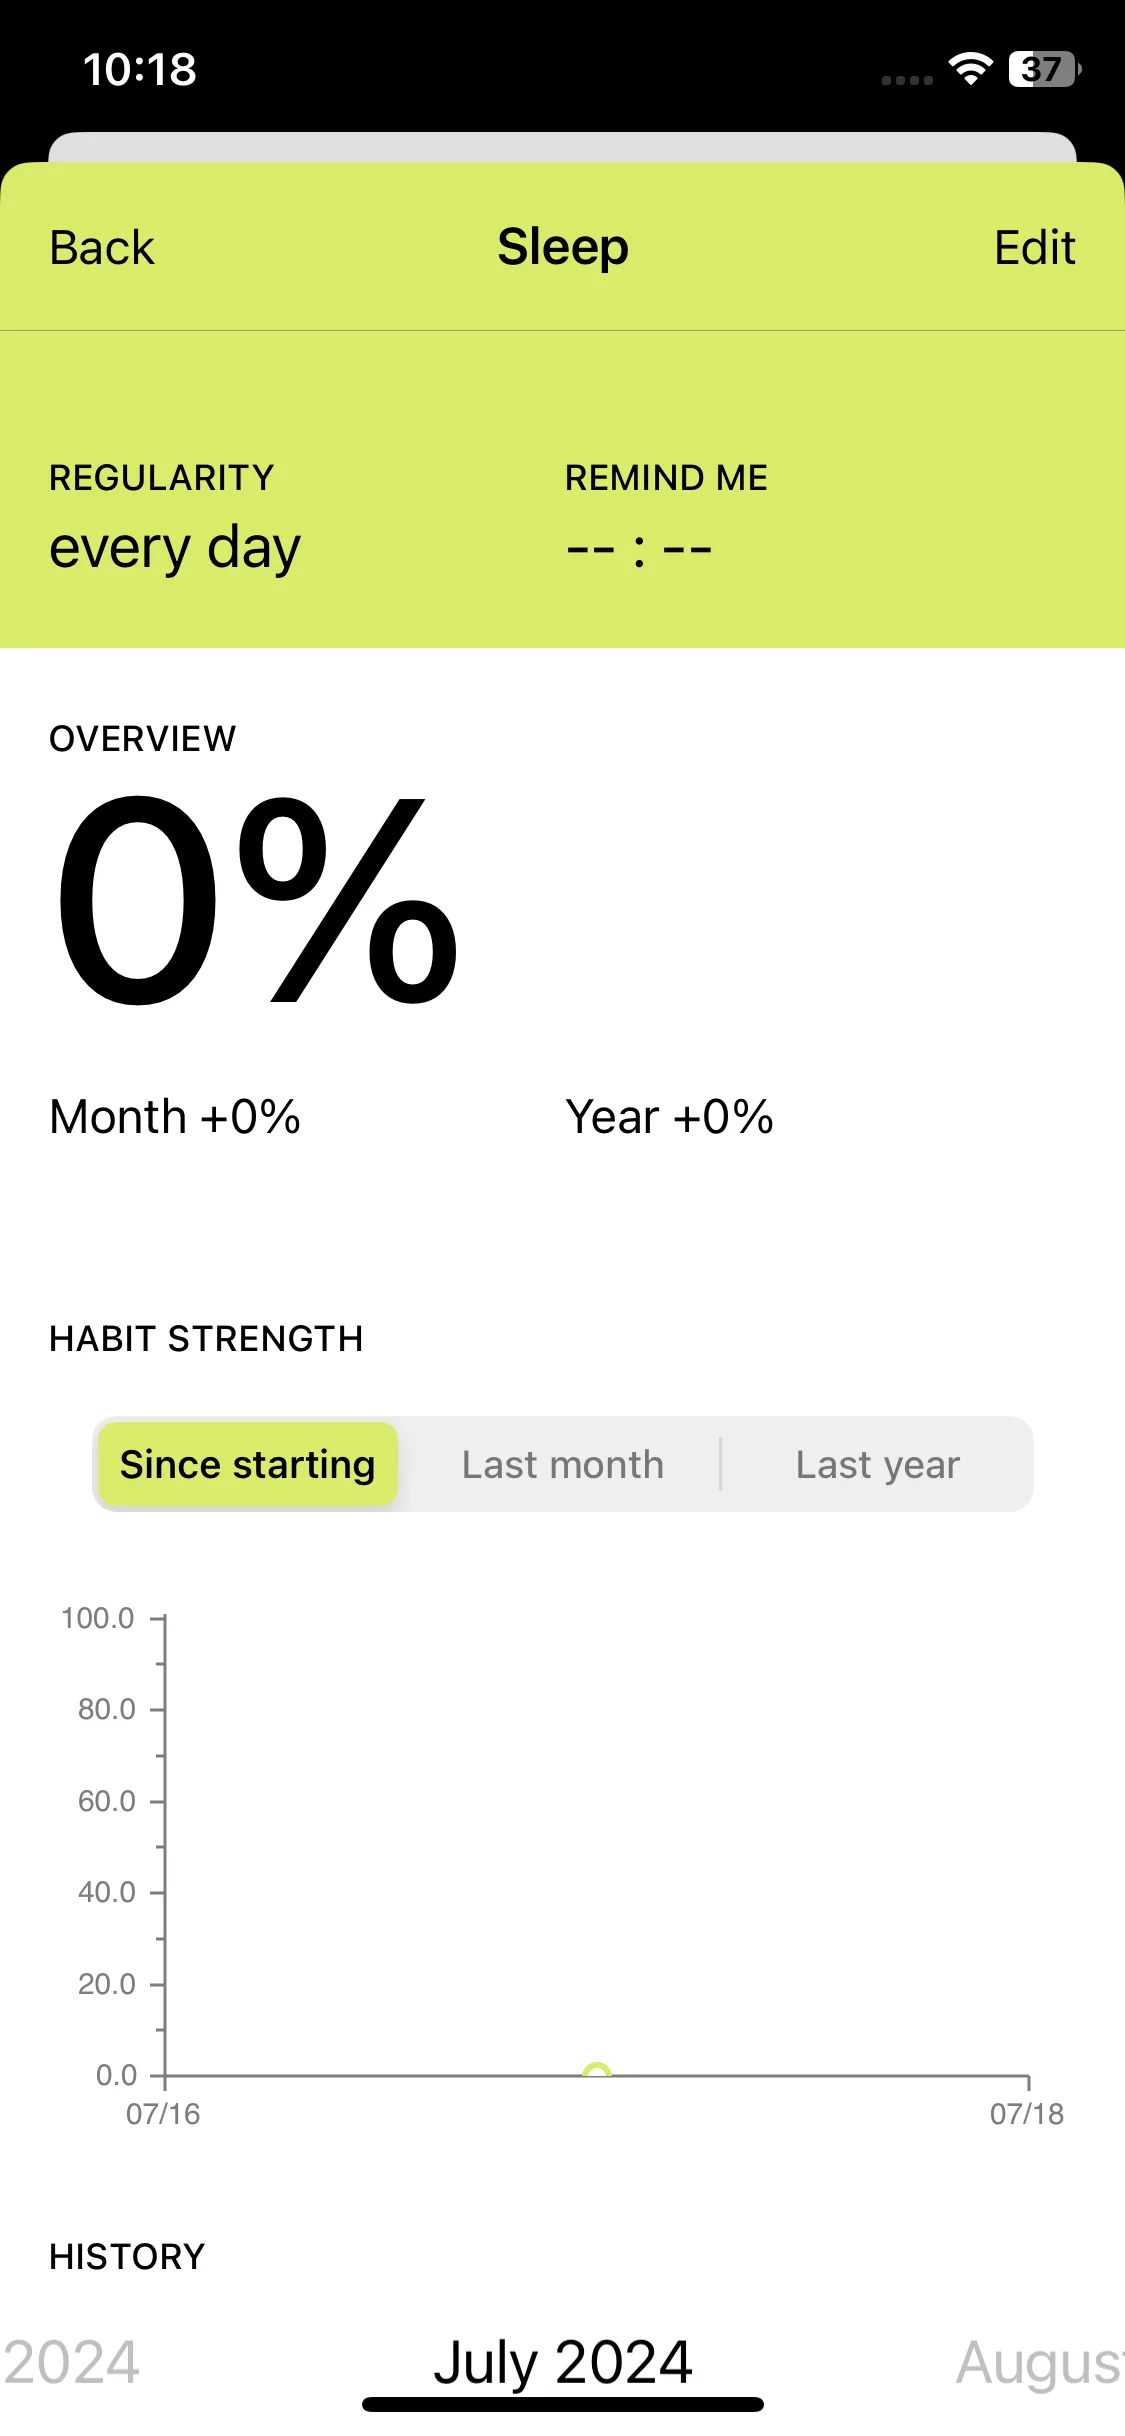Tap the every day regularity value
Viewport: 1125px width, 2436px height.
[175, 548]
